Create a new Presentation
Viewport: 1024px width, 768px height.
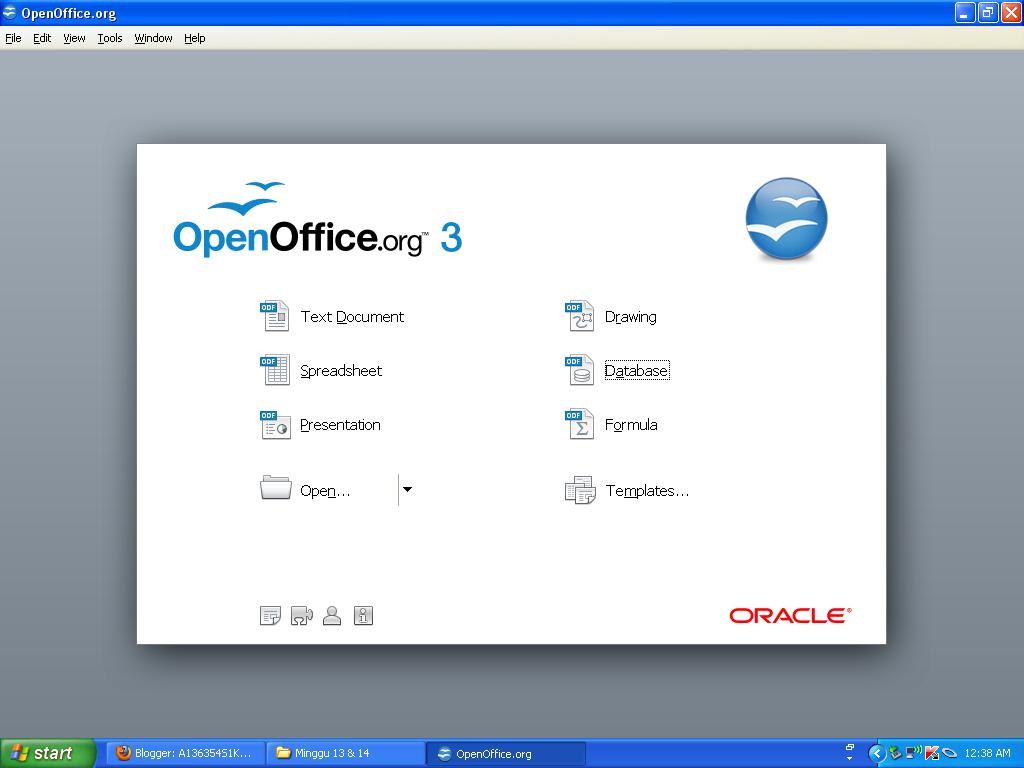pyautogui.click(x=340, y=425)
